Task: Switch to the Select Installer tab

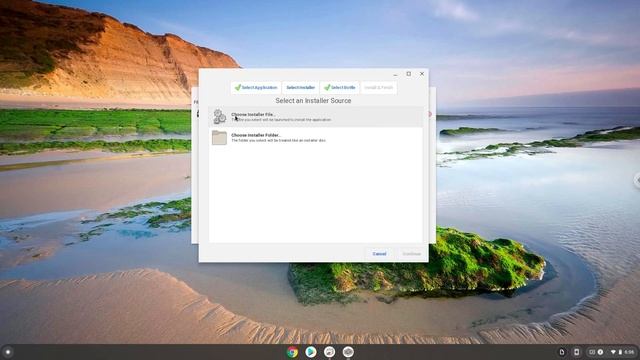Action: [x=300, y=87]
